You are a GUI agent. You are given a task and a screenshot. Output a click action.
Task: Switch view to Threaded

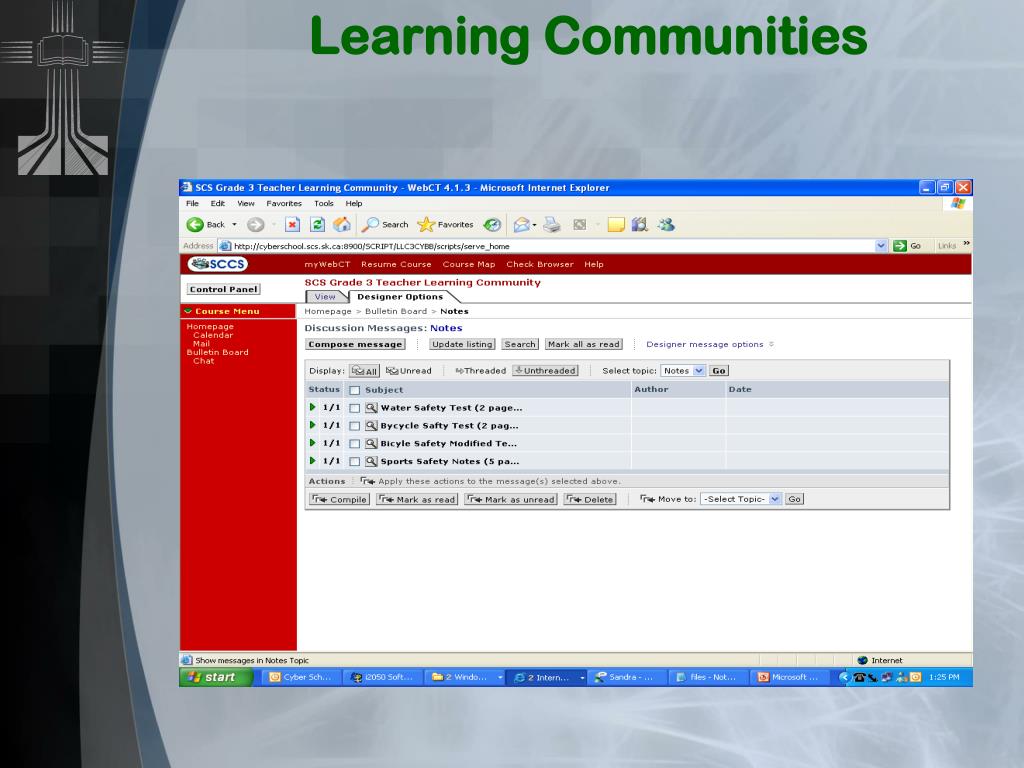pyautogui.click(x=481, y=371)
